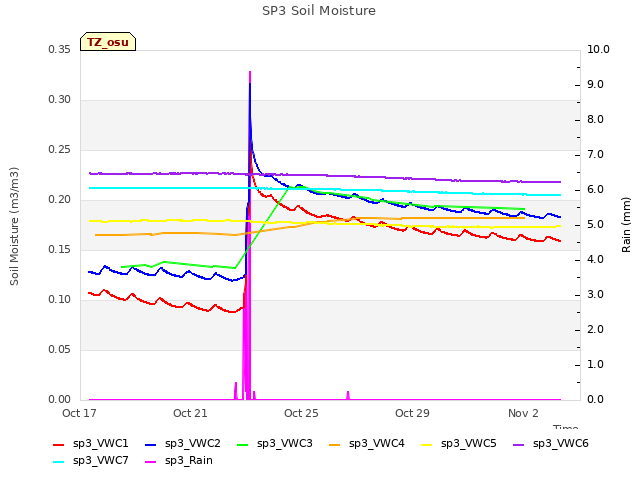Click the orange sp3_VWC4 legend swatch
Image resolution: width=640 pixels, height=480 pixels.
coord(335,445)
